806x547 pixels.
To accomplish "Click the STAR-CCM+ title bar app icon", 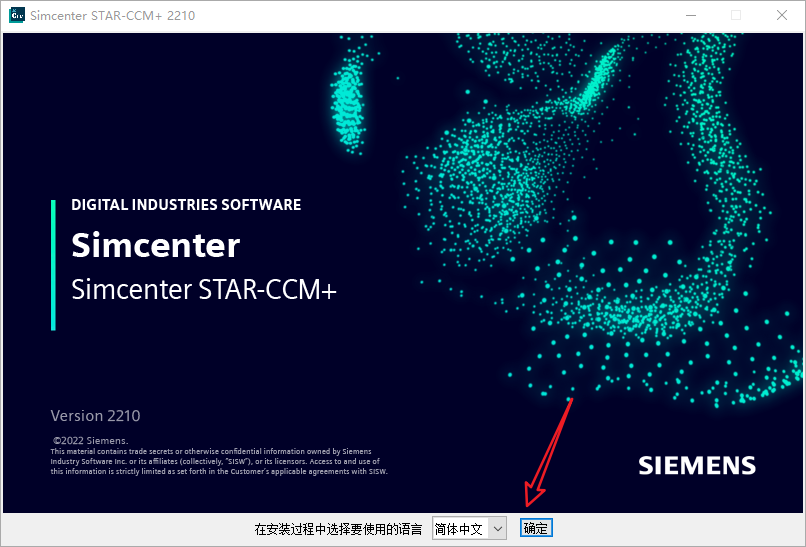I will tap(16, 15).
